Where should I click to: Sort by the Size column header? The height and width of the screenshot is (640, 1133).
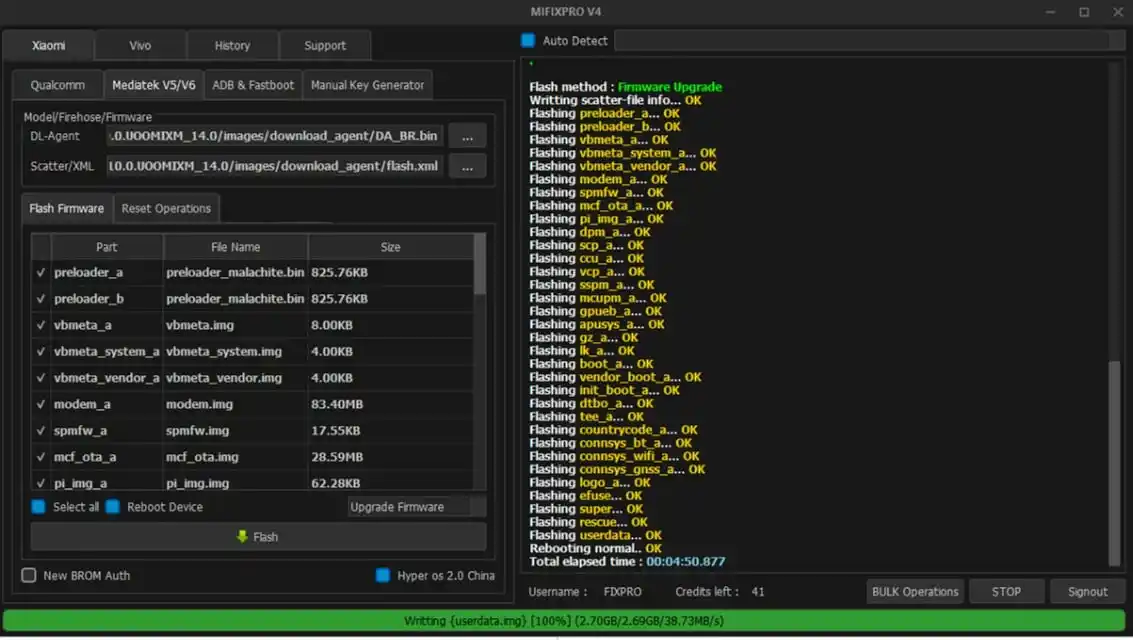click(390, 247)
